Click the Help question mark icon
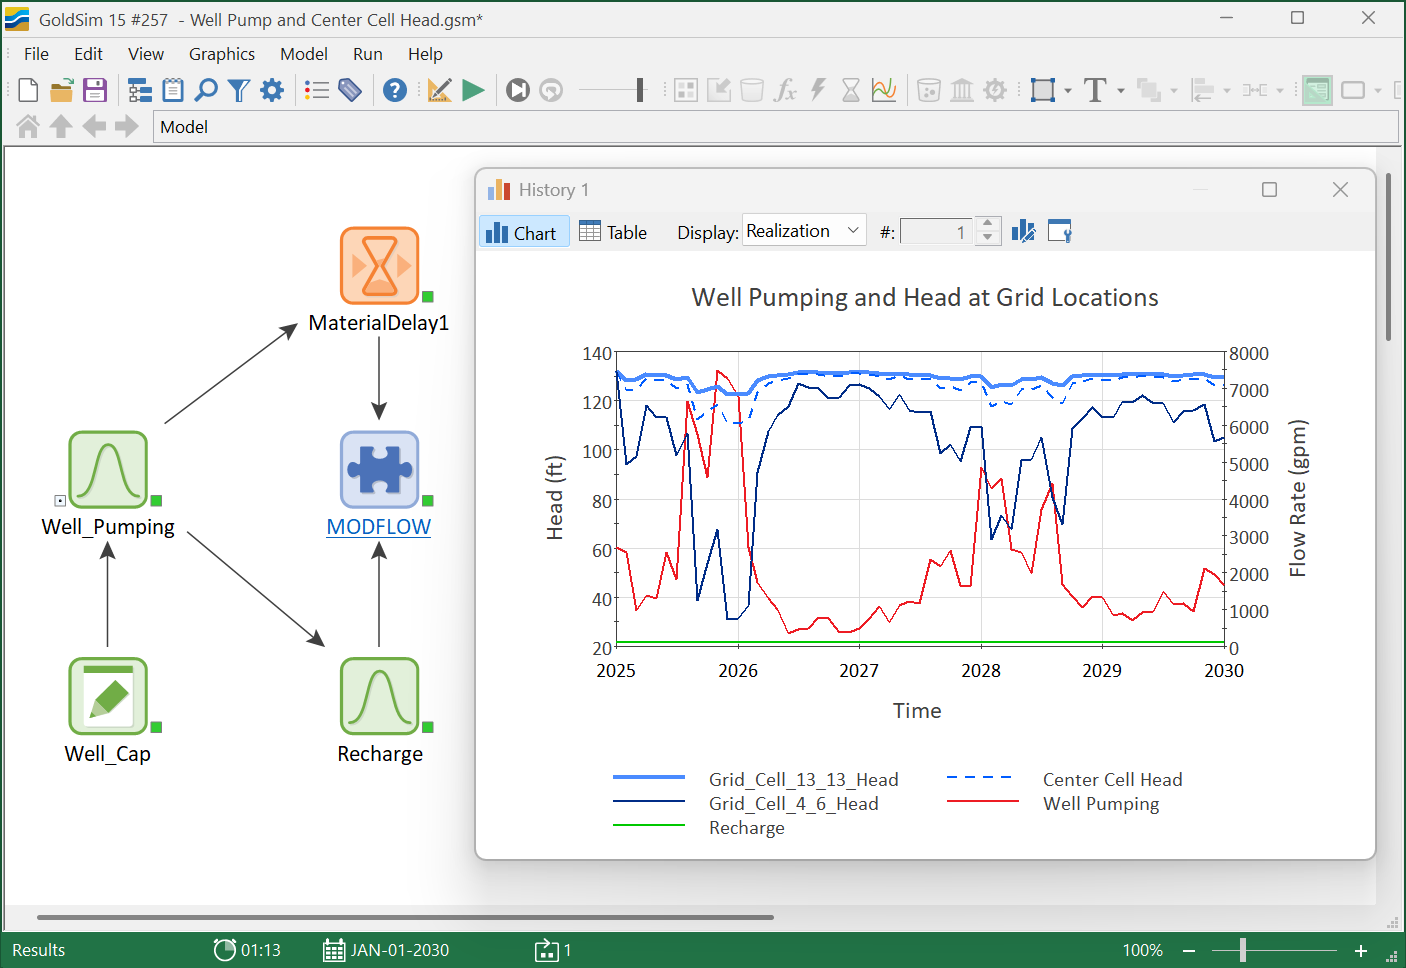The width and height of the screenshot is (1406, 968). pyautogui.click(x=395, y=90)
